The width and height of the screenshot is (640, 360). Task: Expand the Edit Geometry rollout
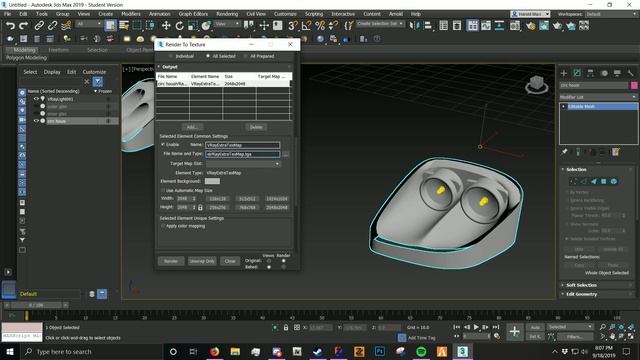(x=581, y=294)
